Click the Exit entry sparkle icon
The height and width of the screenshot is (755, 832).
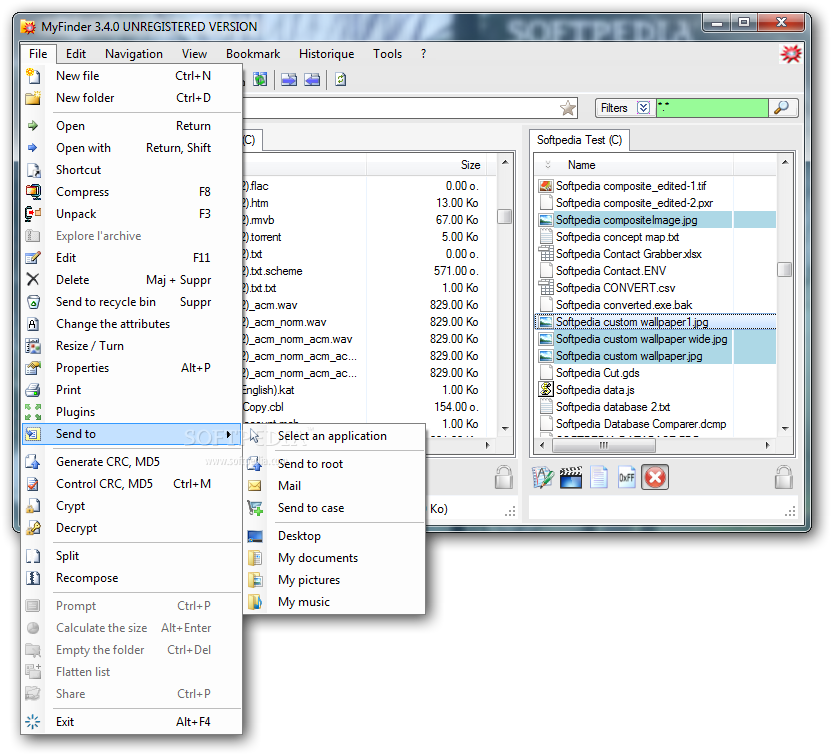[33, 722]
